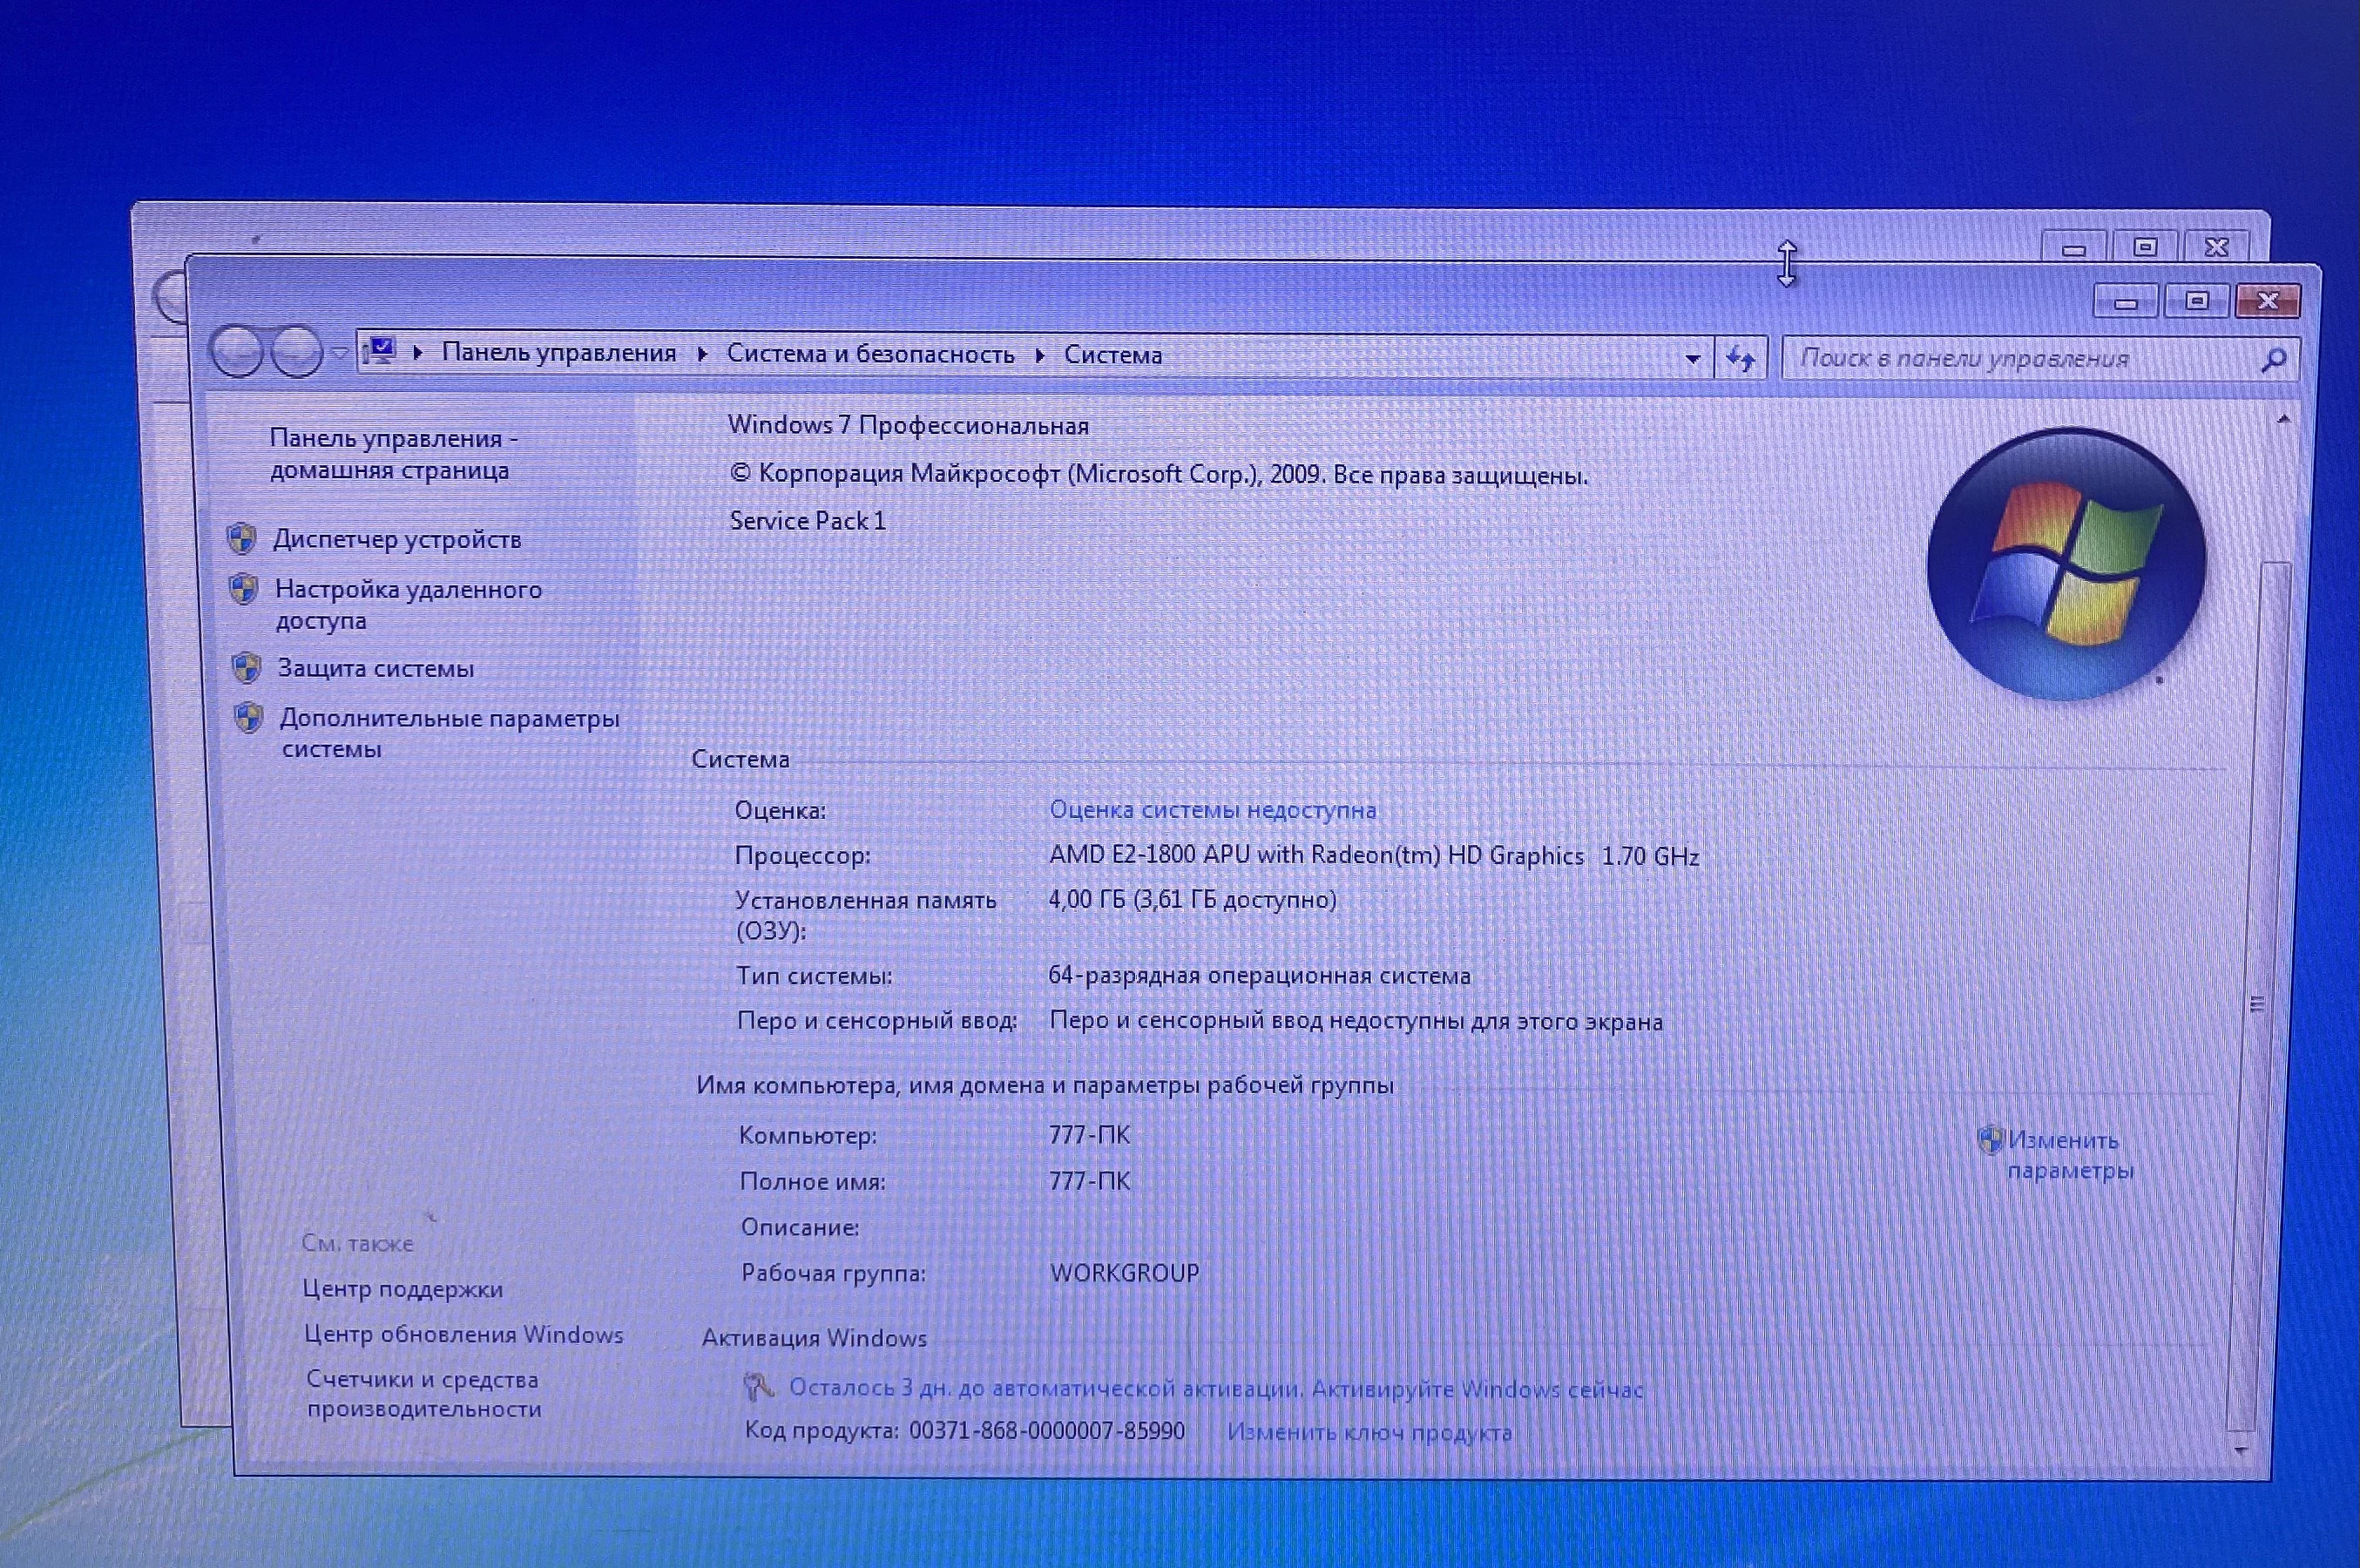Screen dimensions: 2360x1568
Task: Minimize the window behind System window
Action: click(x=2073, y=247)
